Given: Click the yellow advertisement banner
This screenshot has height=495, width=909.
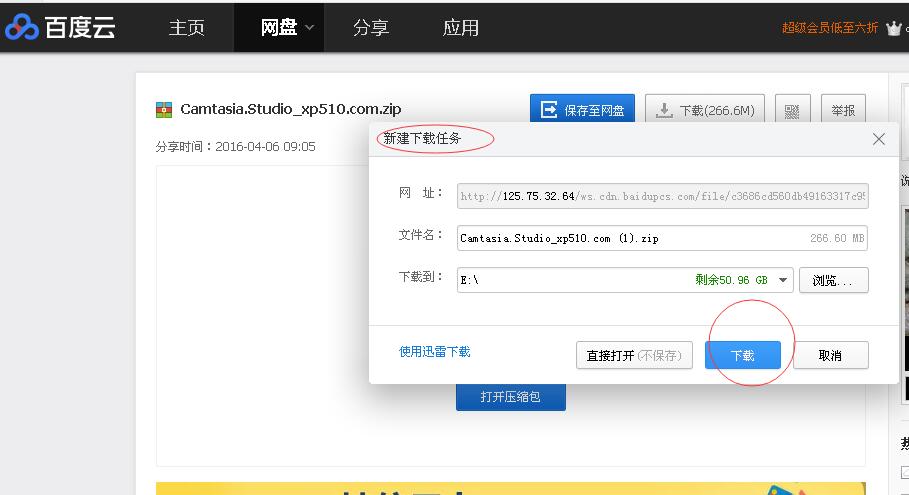Looking at the screenshot, I should point(511,488).
